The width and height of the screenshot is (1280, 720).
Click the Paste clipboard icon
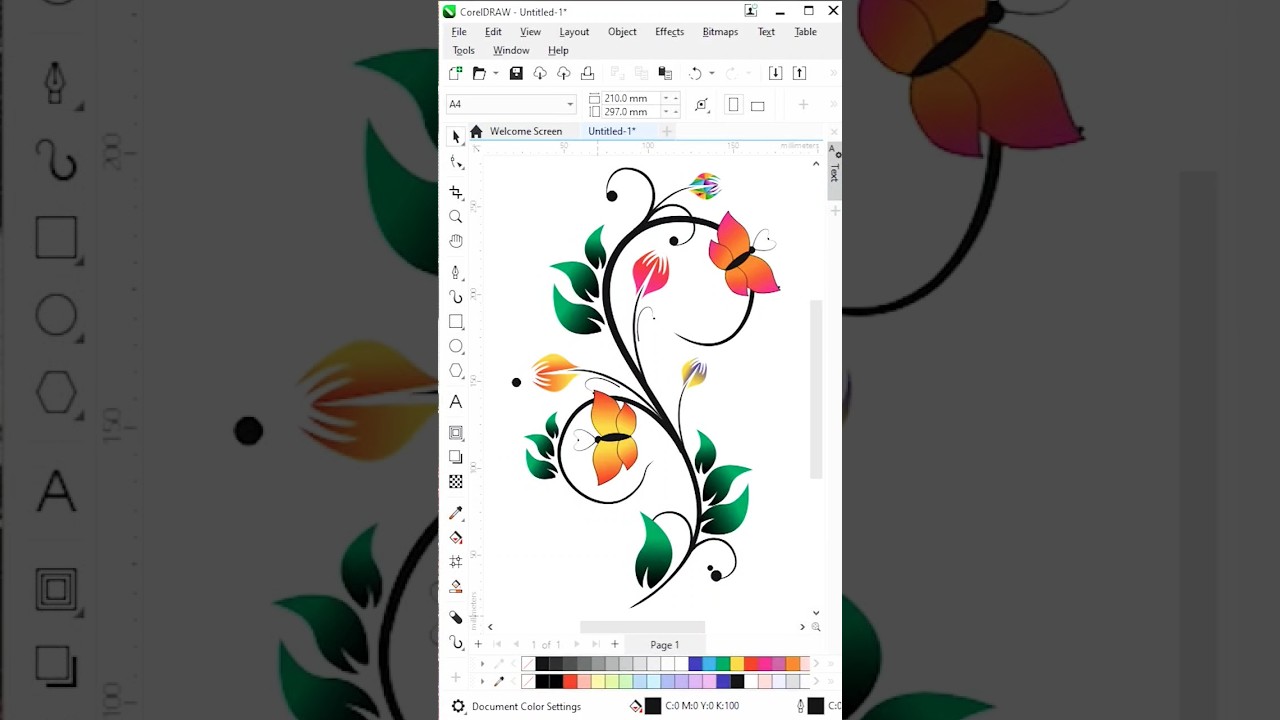coord(665,73)
